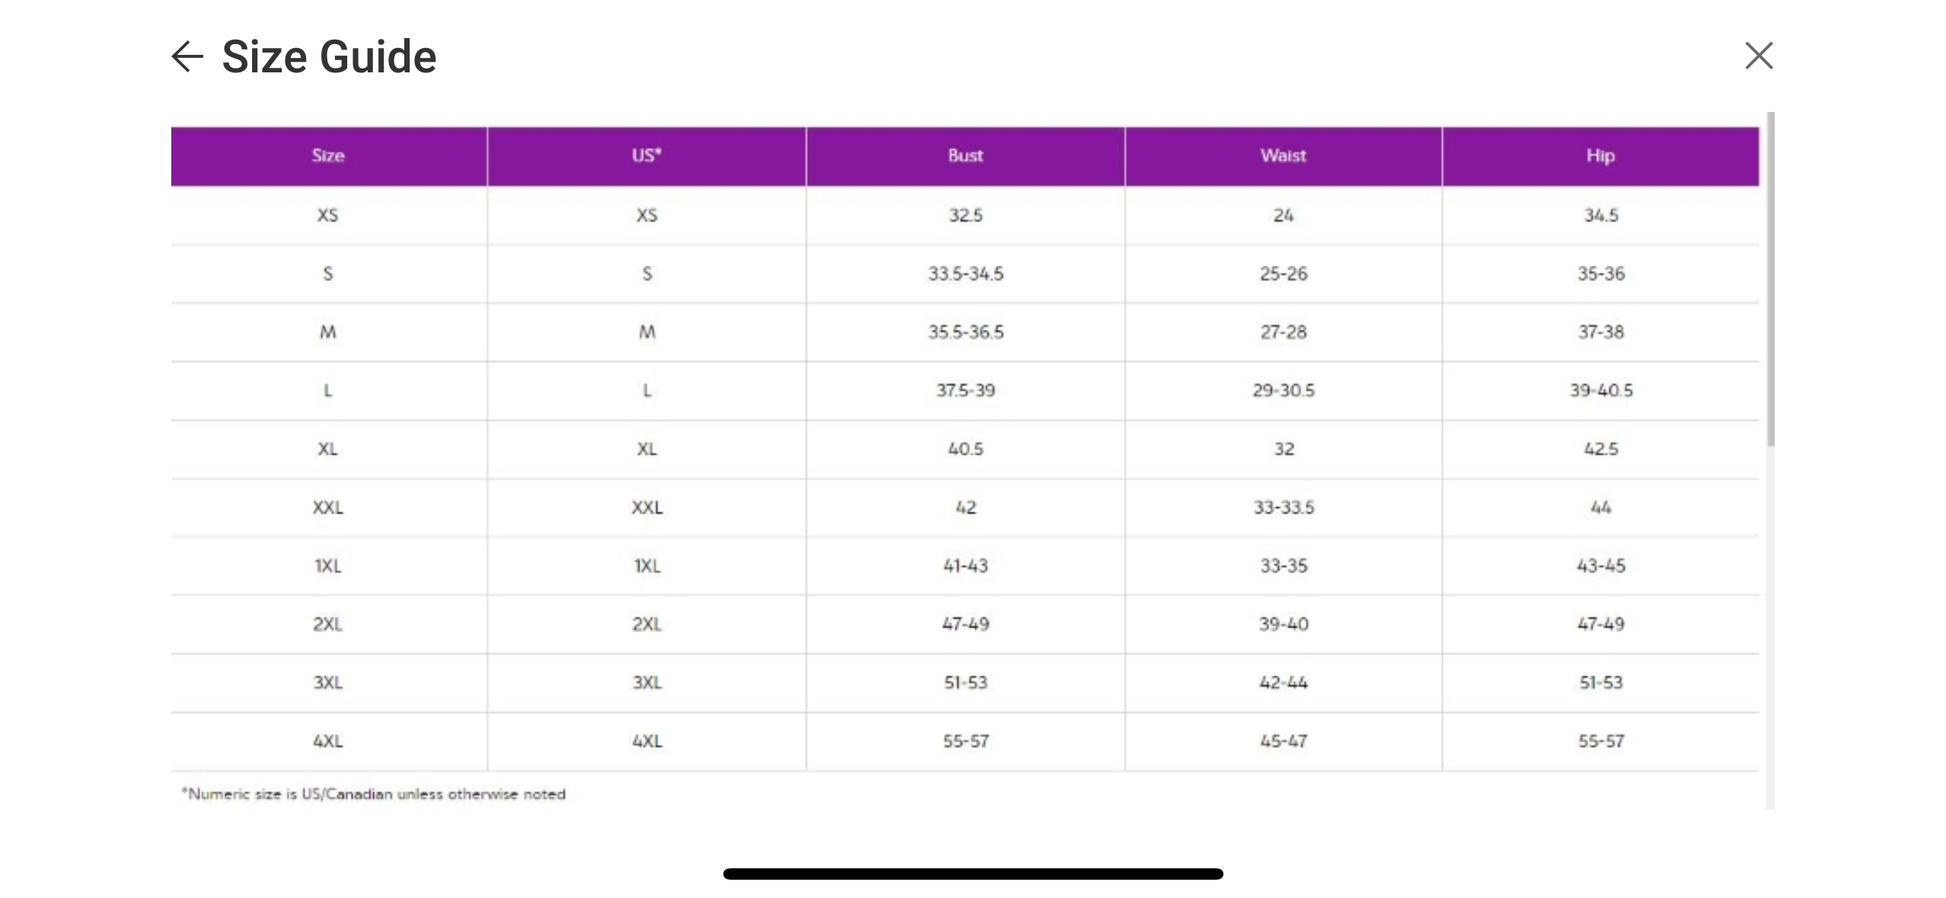Click the Bust column header
The image size is (1946, 898).
(965, 156)
